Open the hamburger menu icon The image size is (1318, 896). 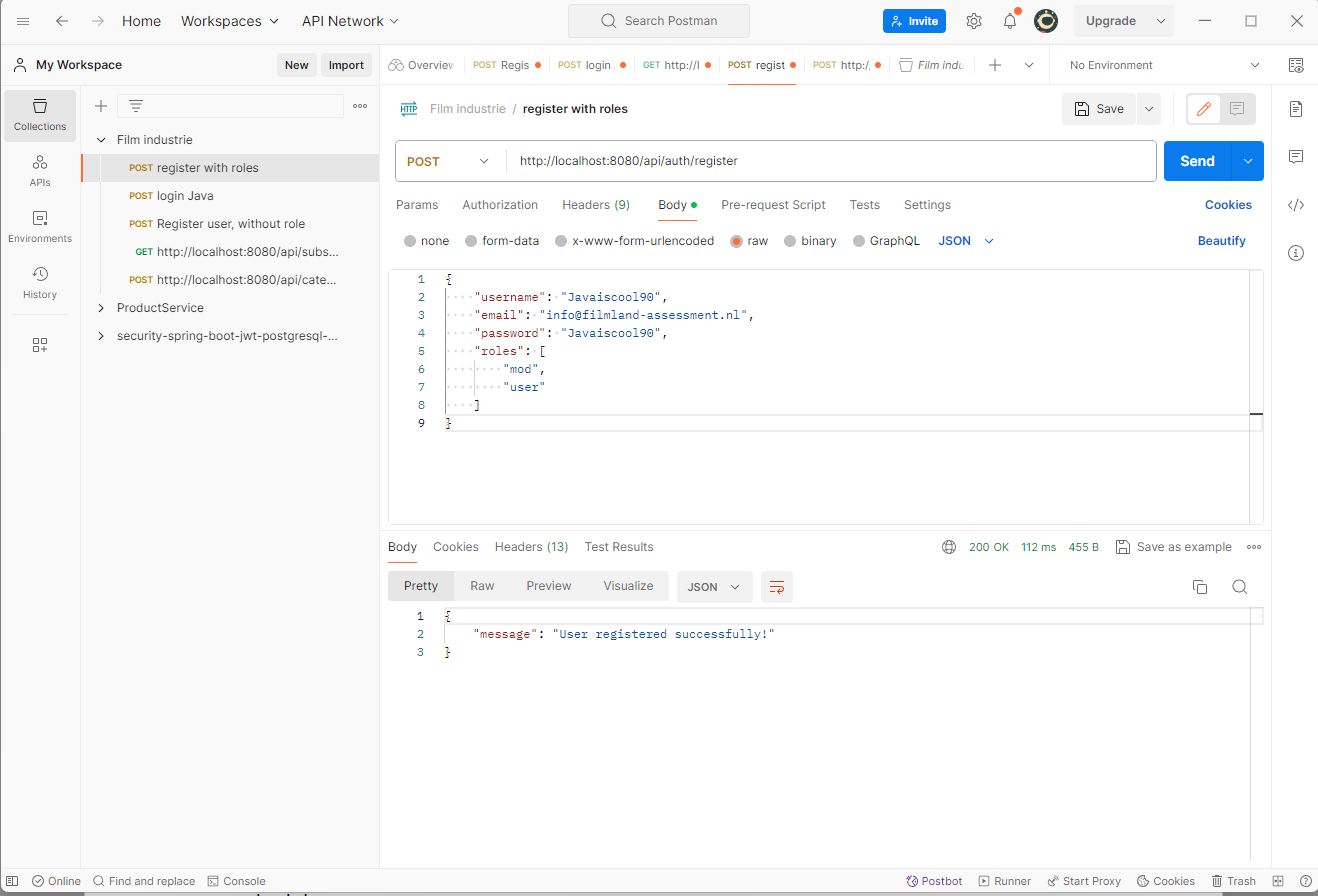pos(23,21)
